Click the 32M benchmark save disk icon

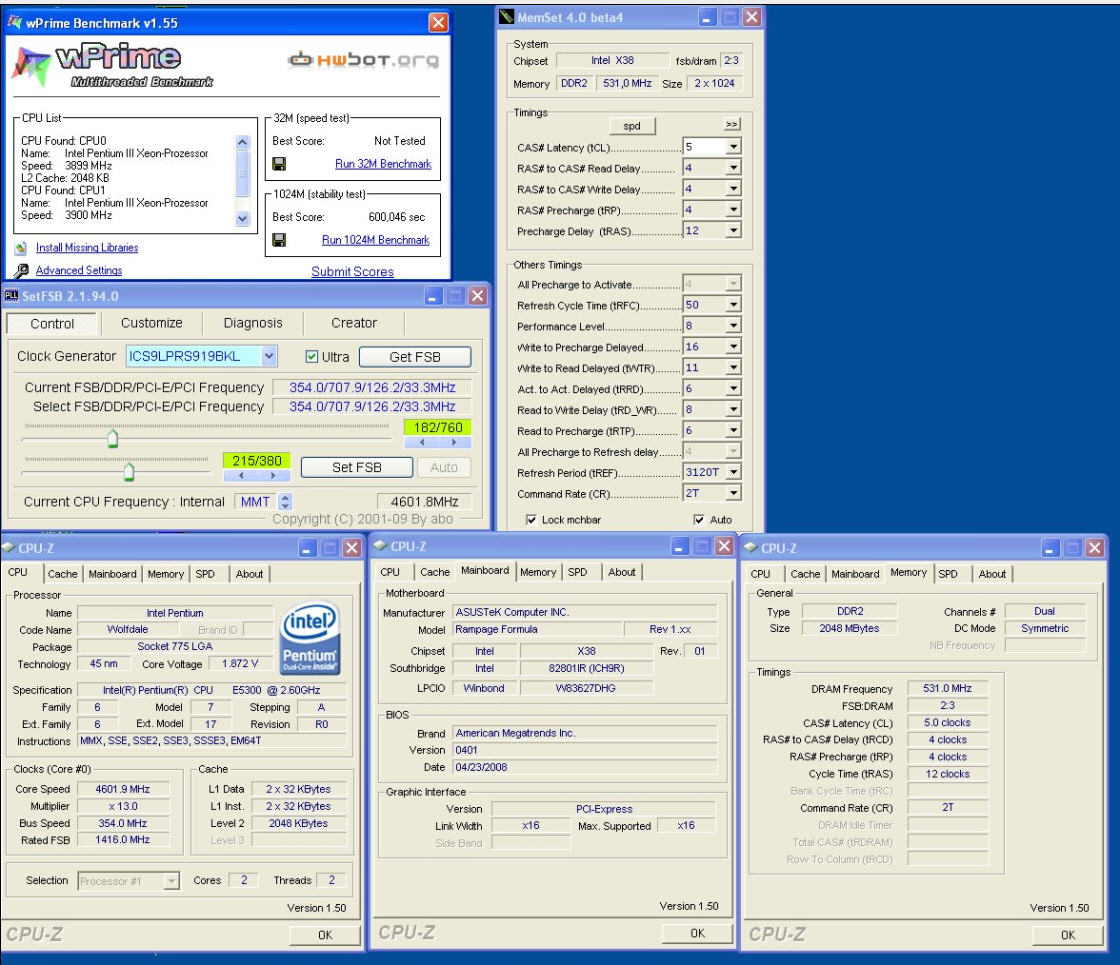click(x=279, y=164)
